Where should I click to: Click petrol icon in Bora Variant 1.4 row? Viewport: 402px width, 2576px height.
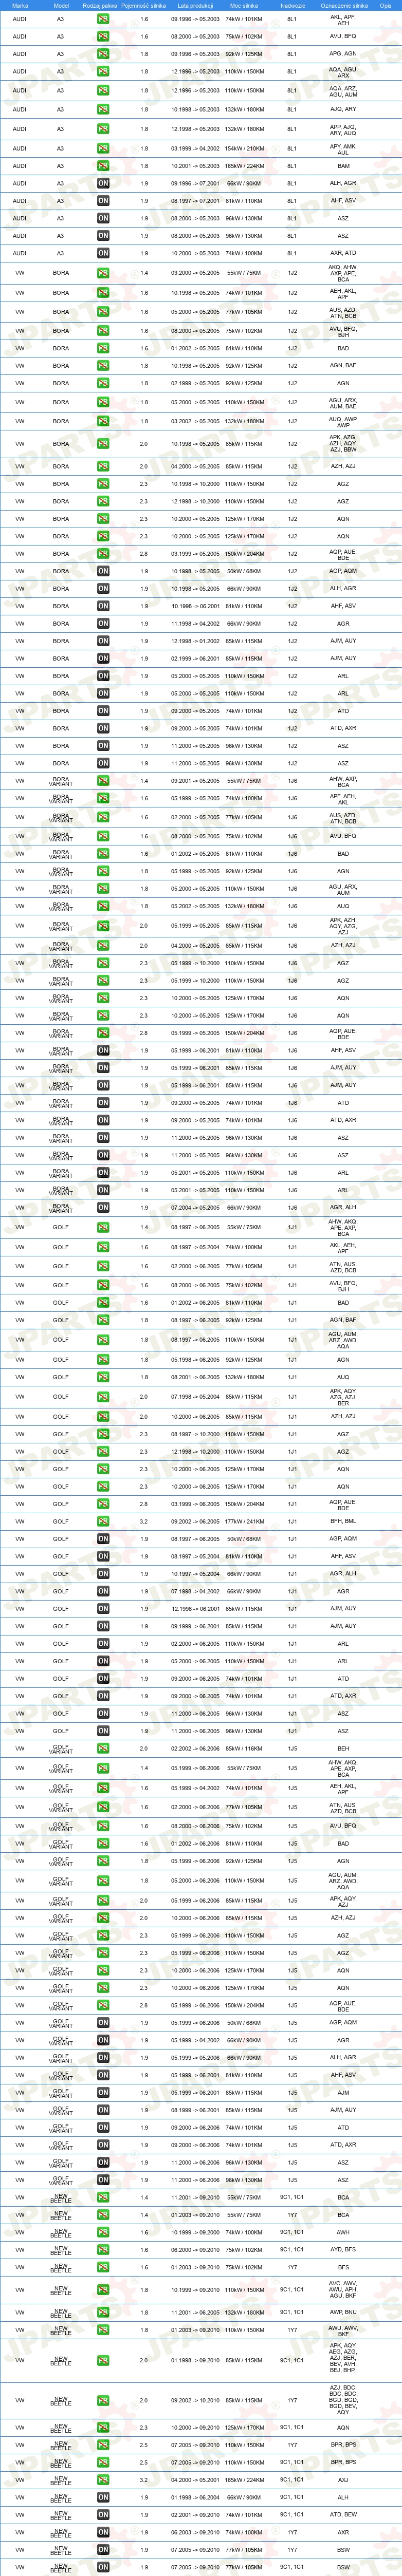tap(103, 780)
